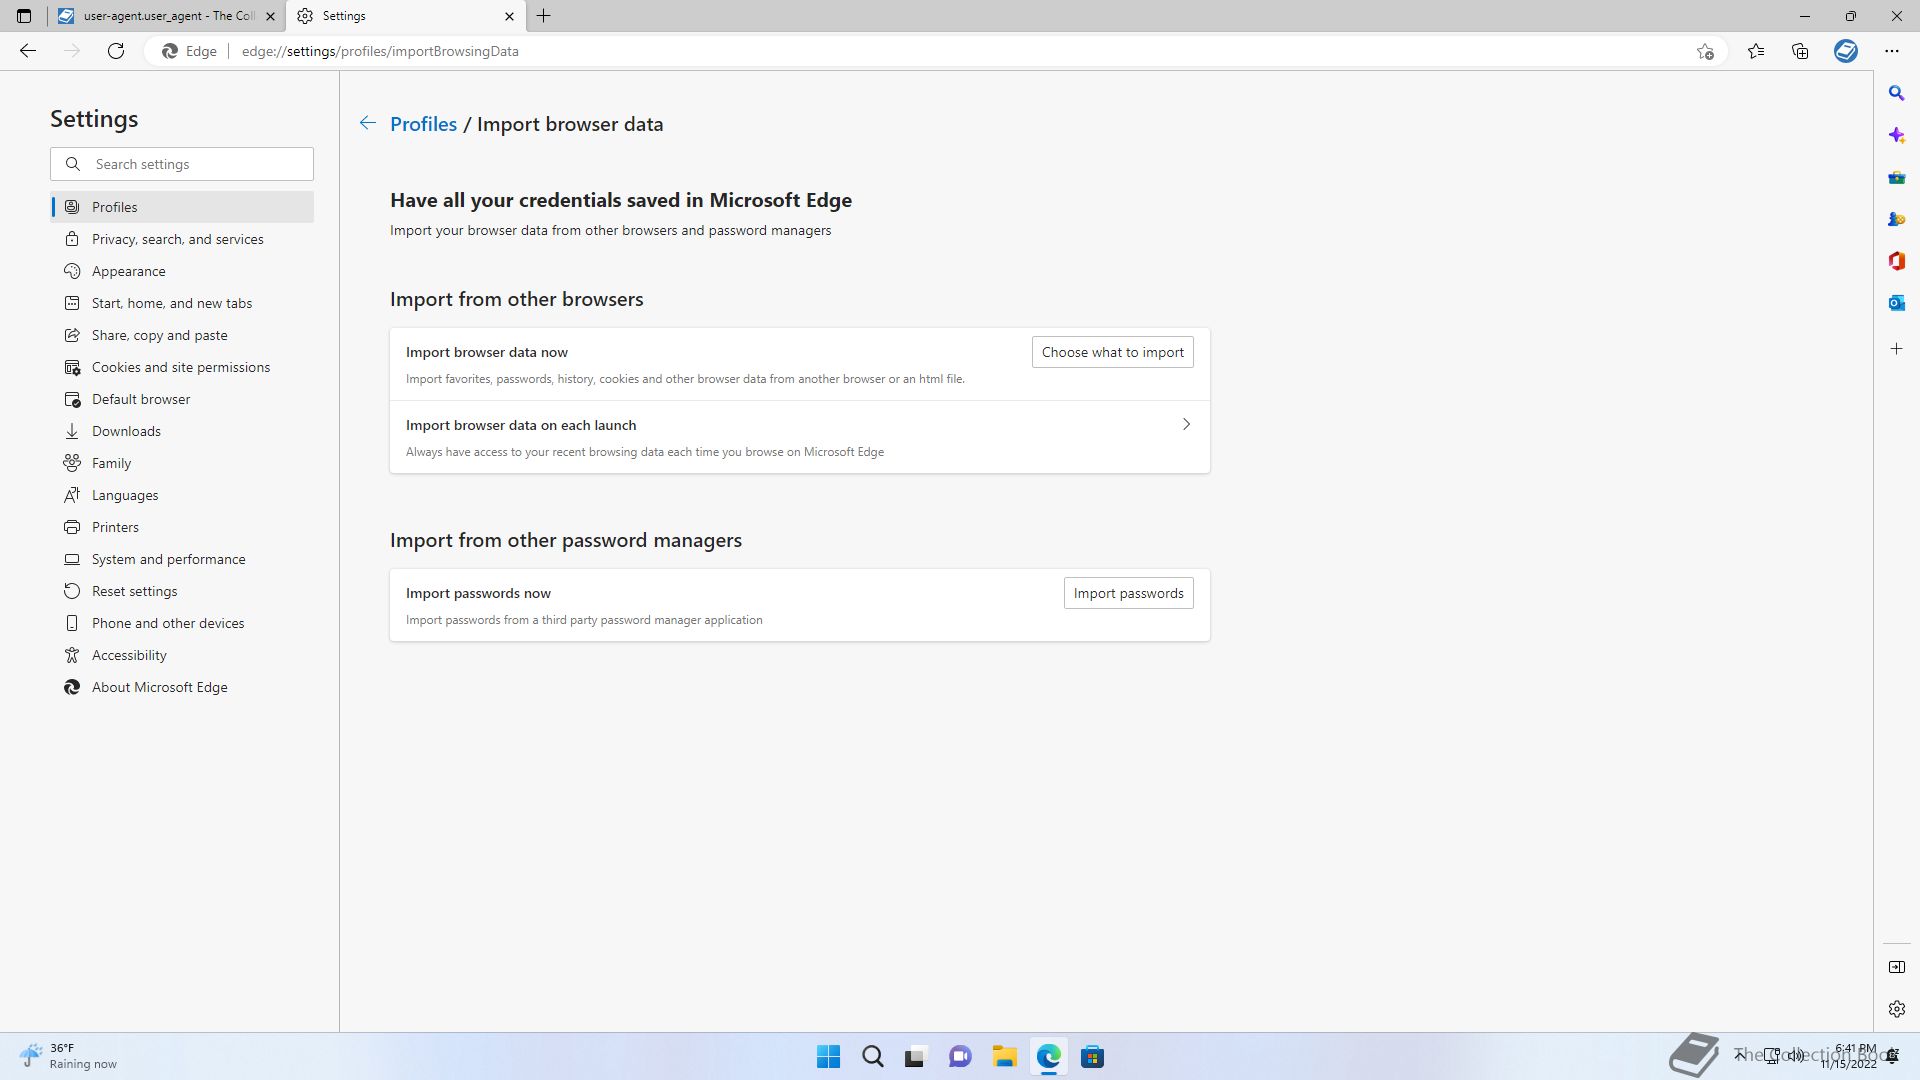This screenshot has height=1080, width=1920.
Task: Open the sidebar settings gear icon
Action: (x=1896, y=1009)
